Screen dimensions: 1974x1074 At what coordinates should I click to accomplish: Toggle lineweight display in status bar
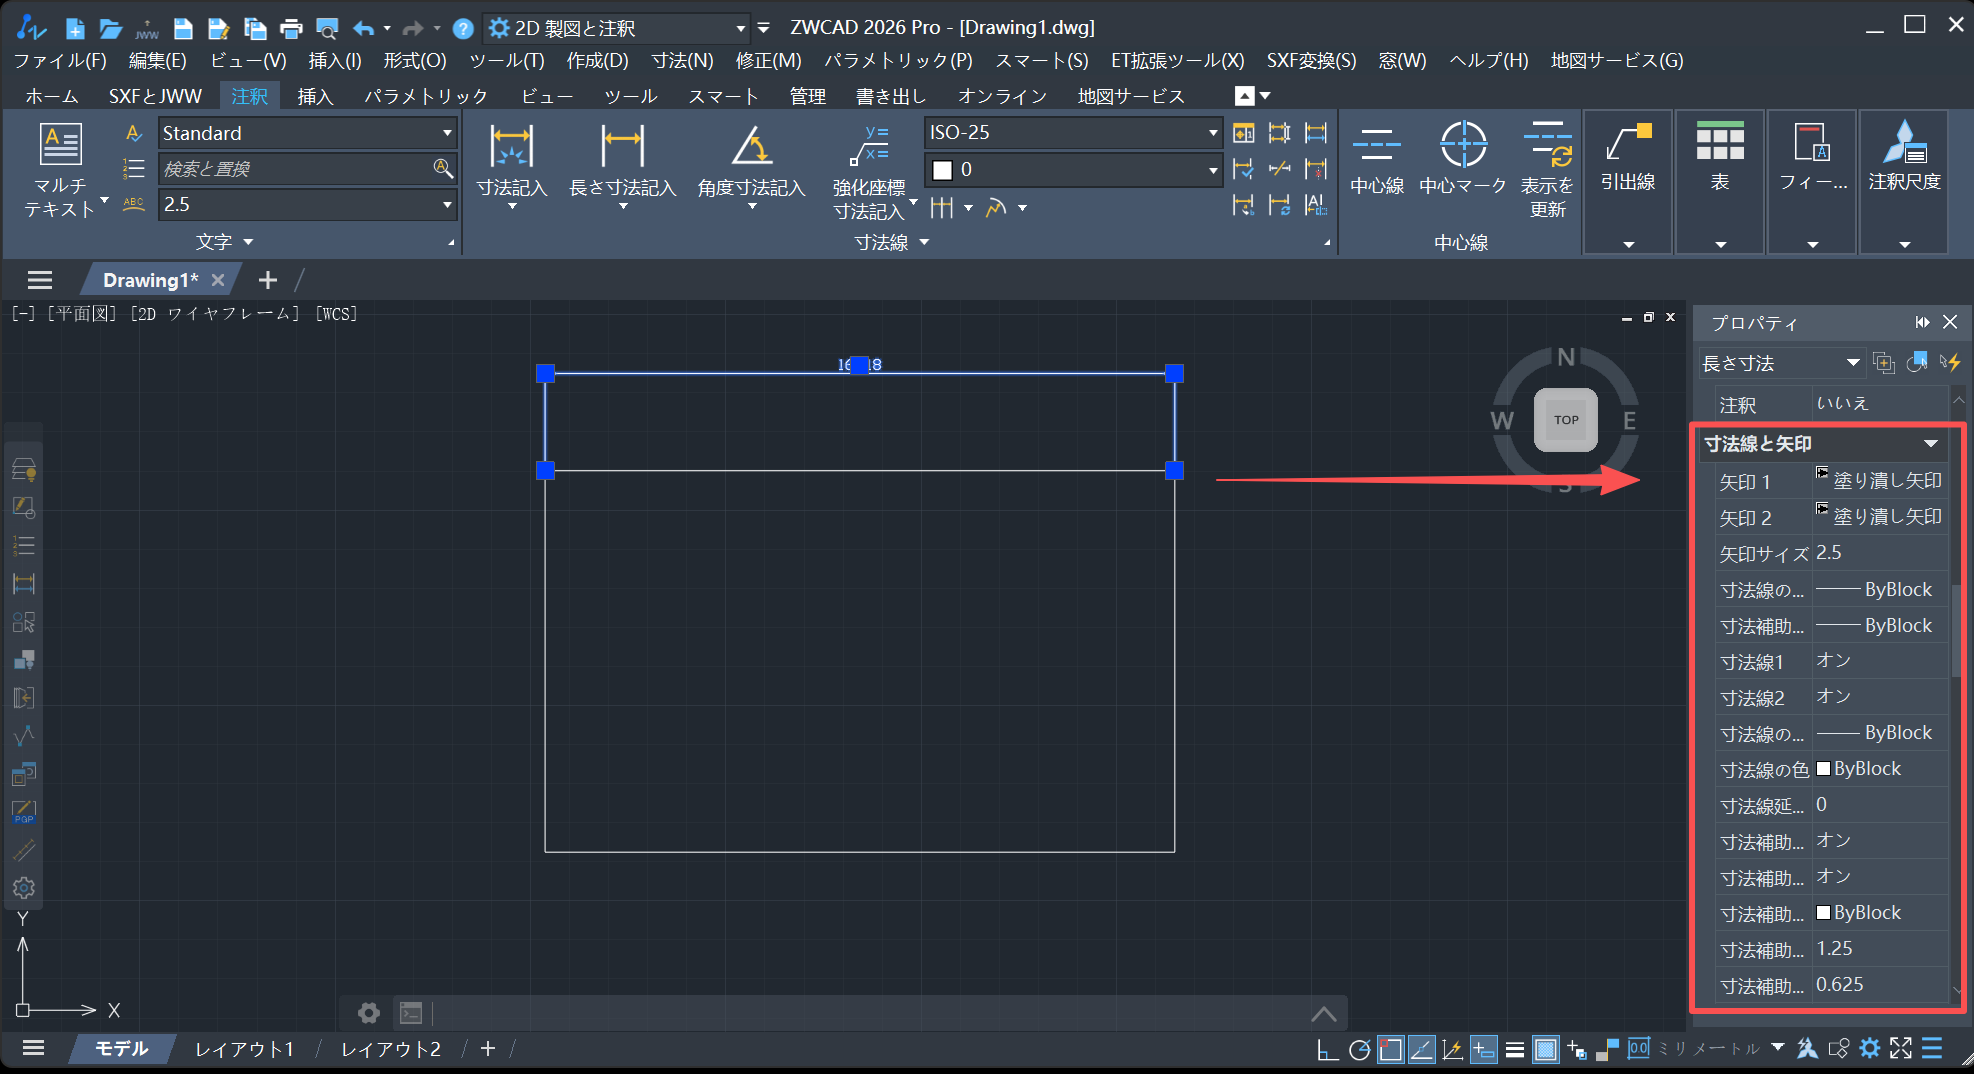1515,1049
